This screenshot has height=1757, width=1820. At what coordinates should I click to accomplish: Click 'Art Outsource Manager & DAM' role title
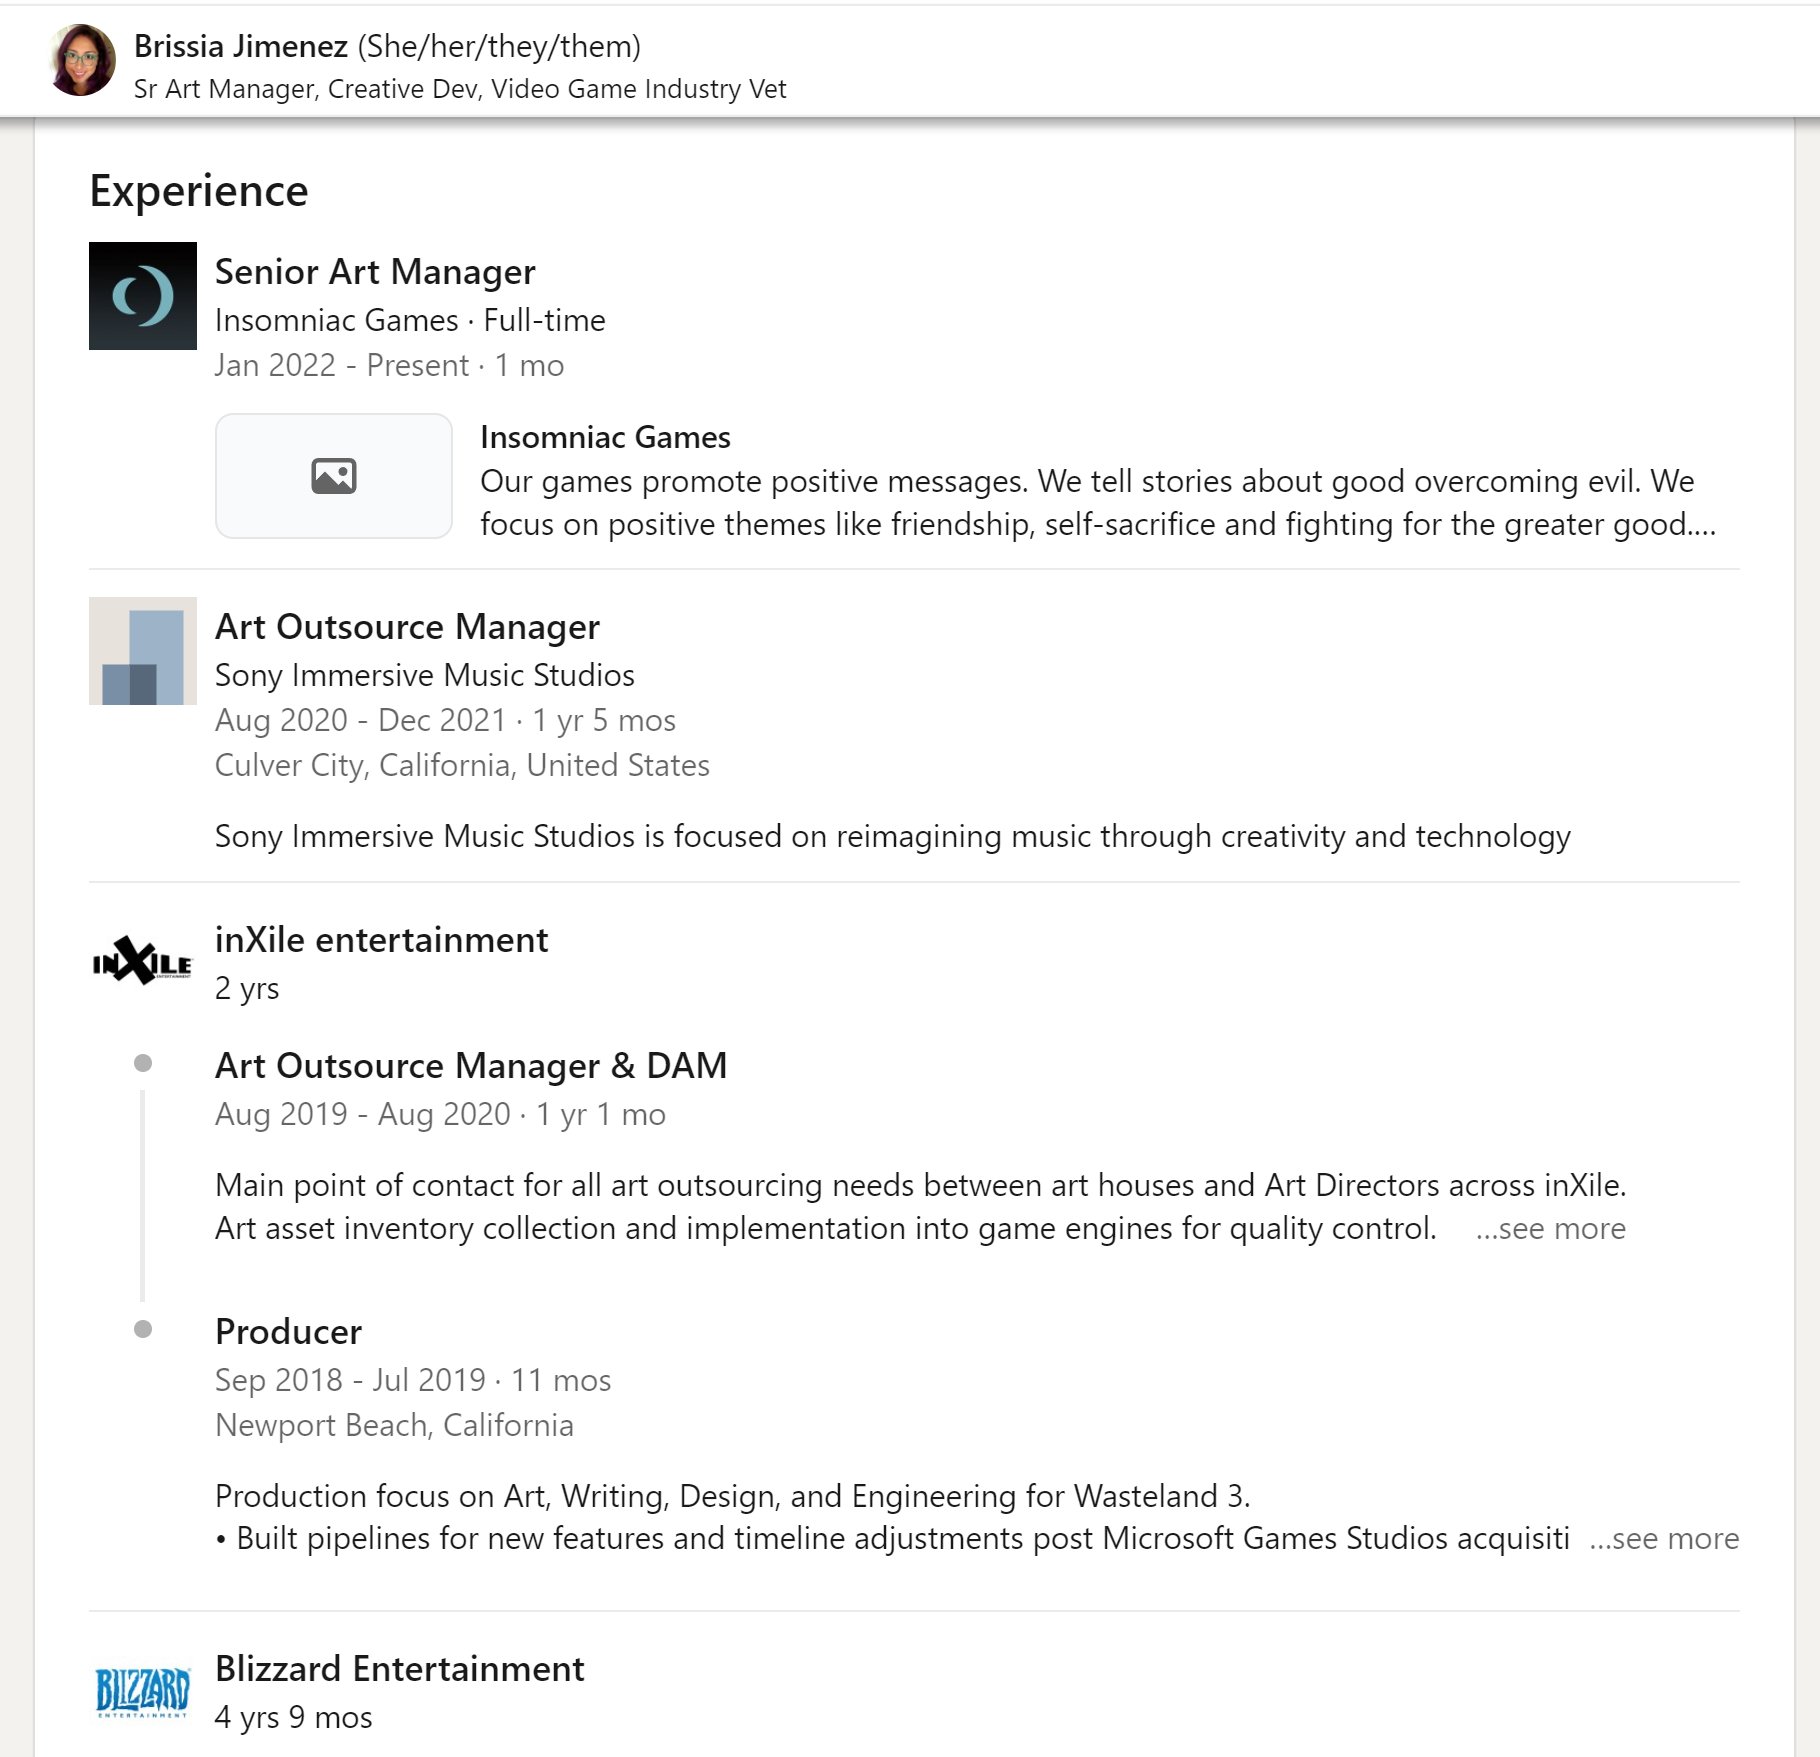(x=471, y=1066)
